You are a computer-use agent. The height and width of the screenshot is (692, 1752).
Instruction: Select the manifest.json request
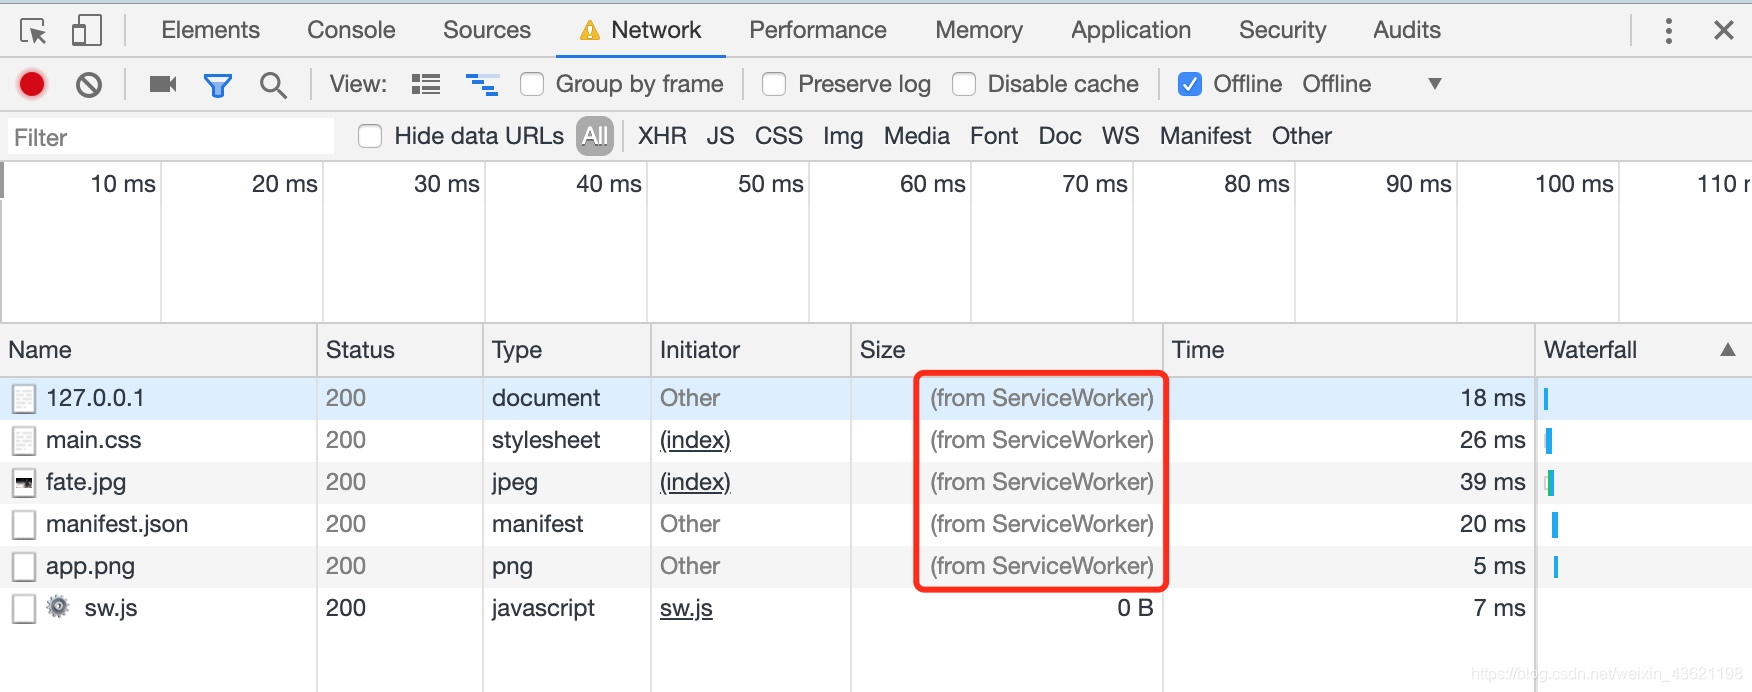[876, 524]
